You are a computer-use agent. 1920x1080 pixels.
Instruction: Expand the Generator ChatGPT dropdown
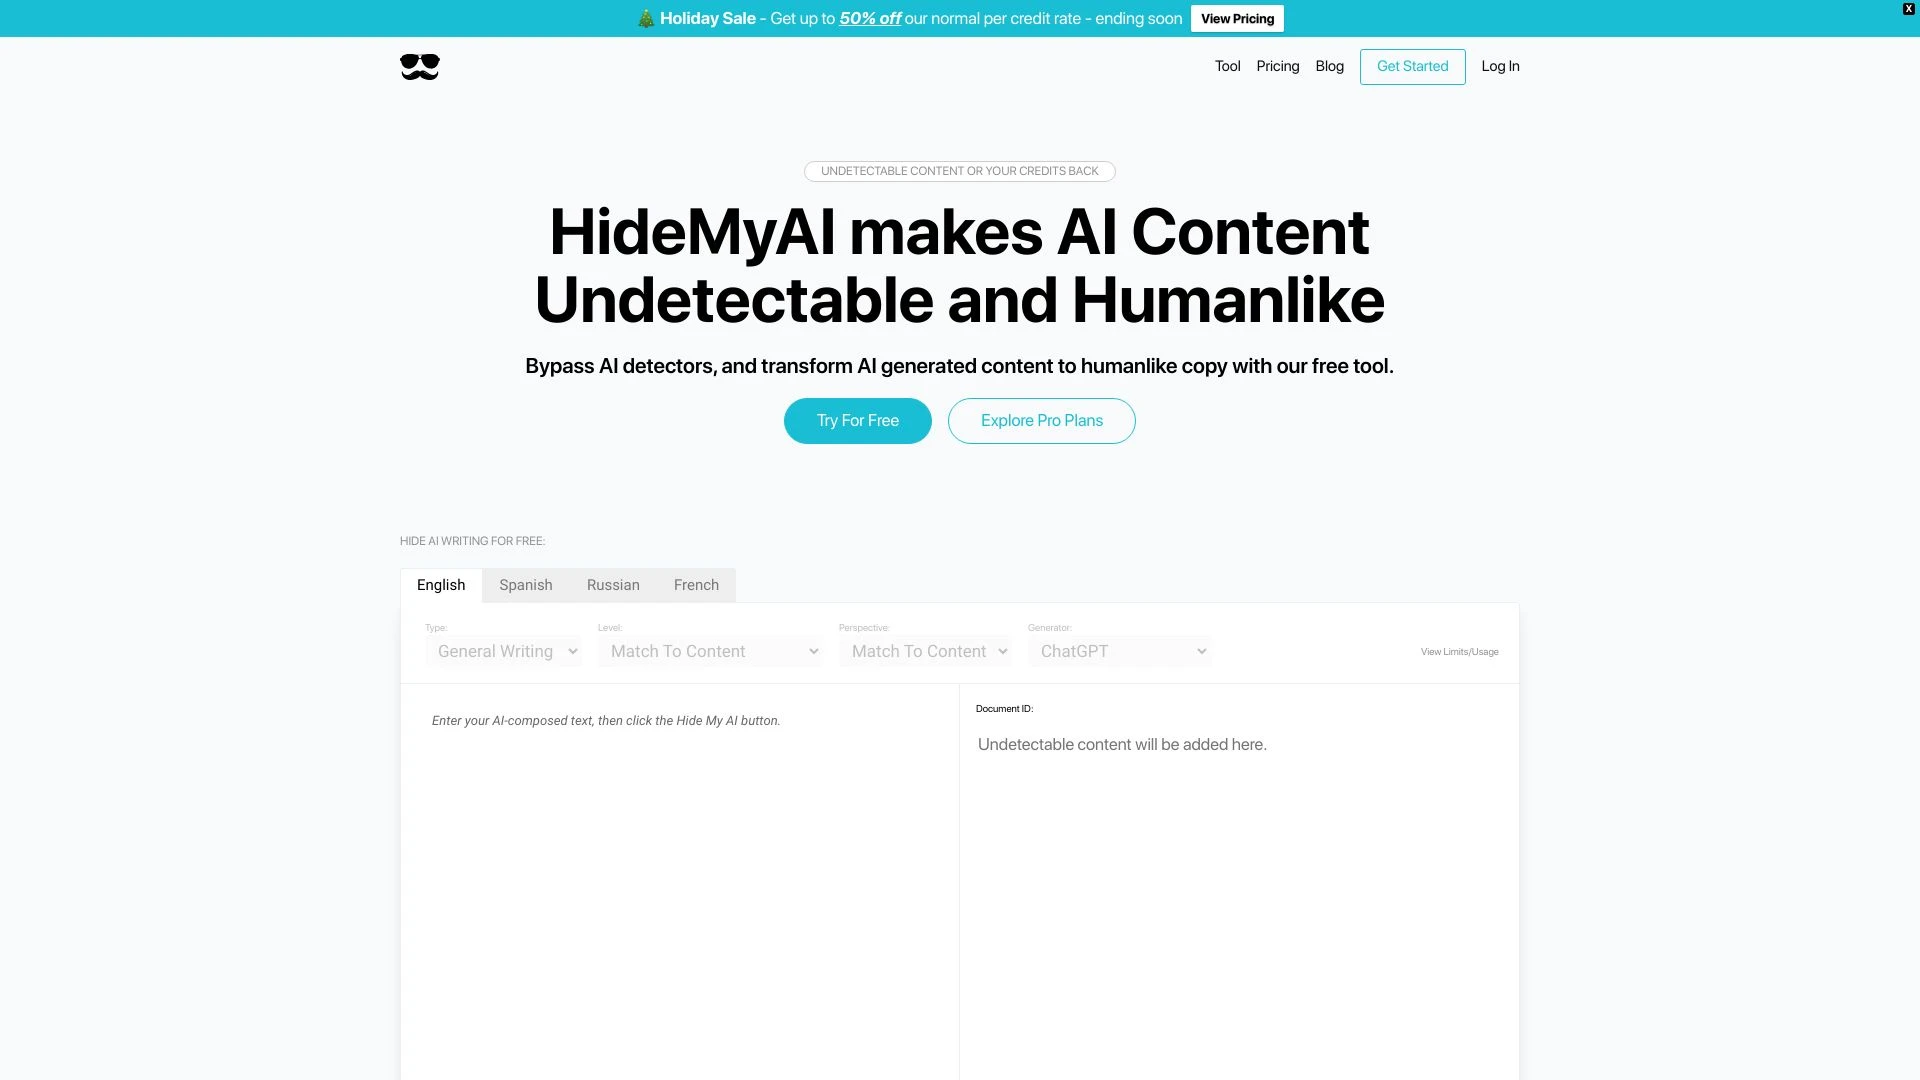click(1120, 650)
